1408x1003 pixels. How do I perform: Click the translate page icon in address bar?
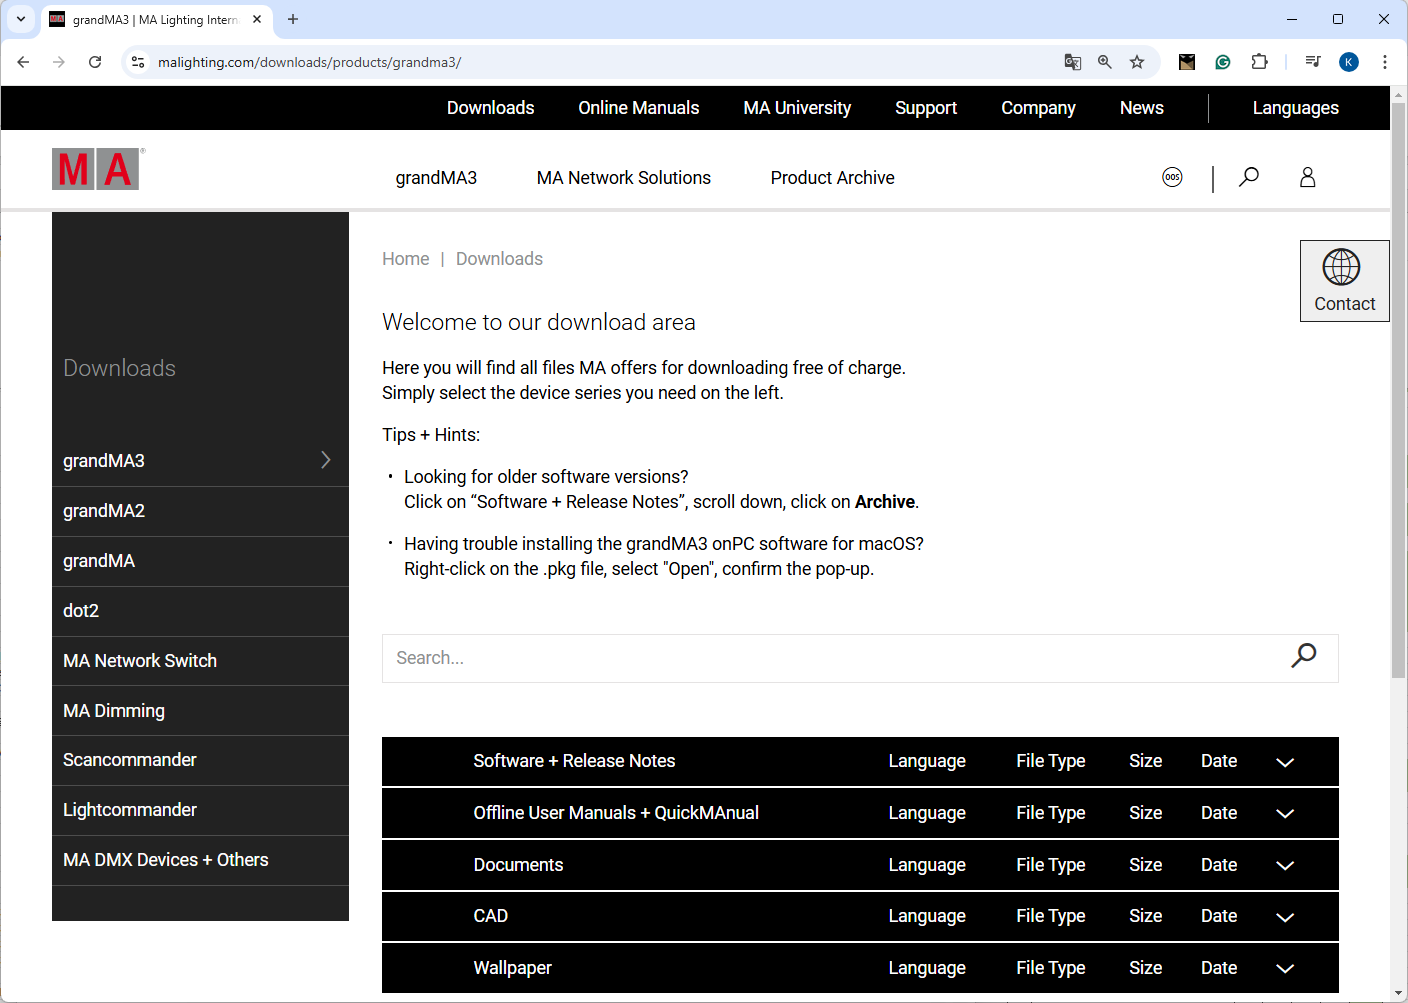tap(1072, 62)
